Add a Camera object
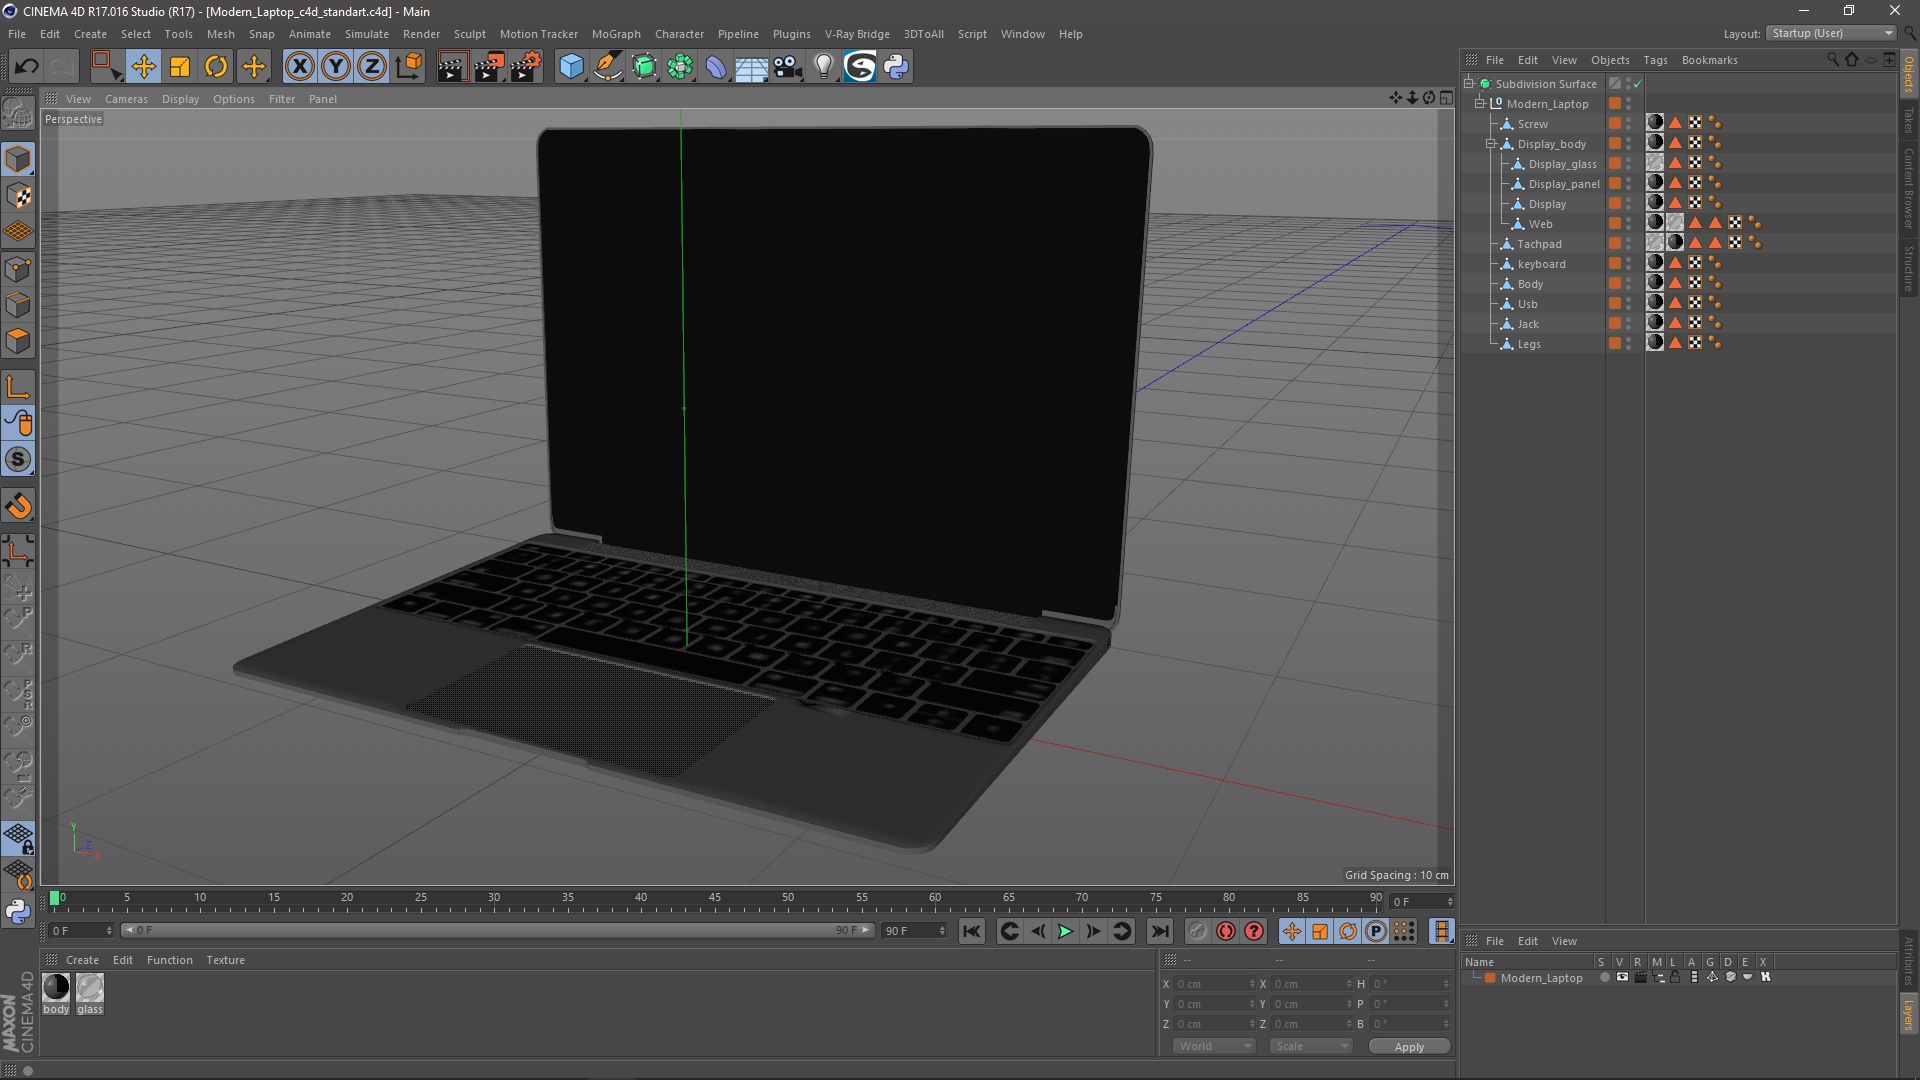1920x1080 pixels. [x=788, y=67]
